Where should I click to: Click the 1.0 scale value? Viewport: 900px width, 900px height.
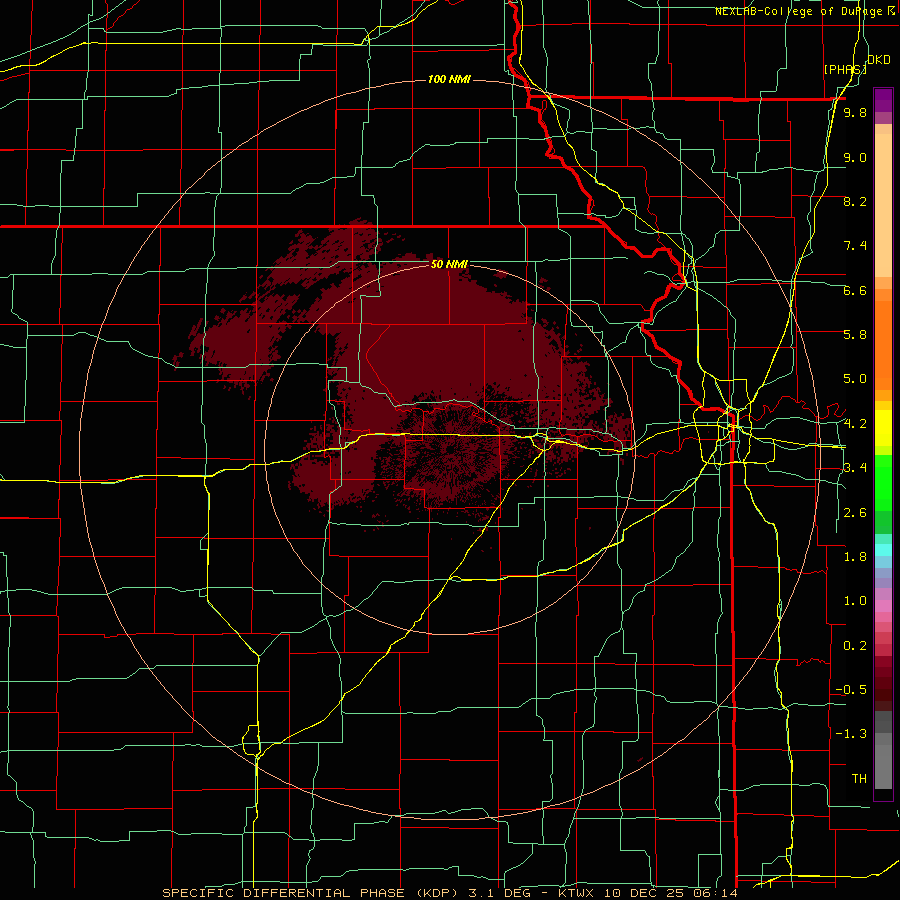[x=855, y=601]
